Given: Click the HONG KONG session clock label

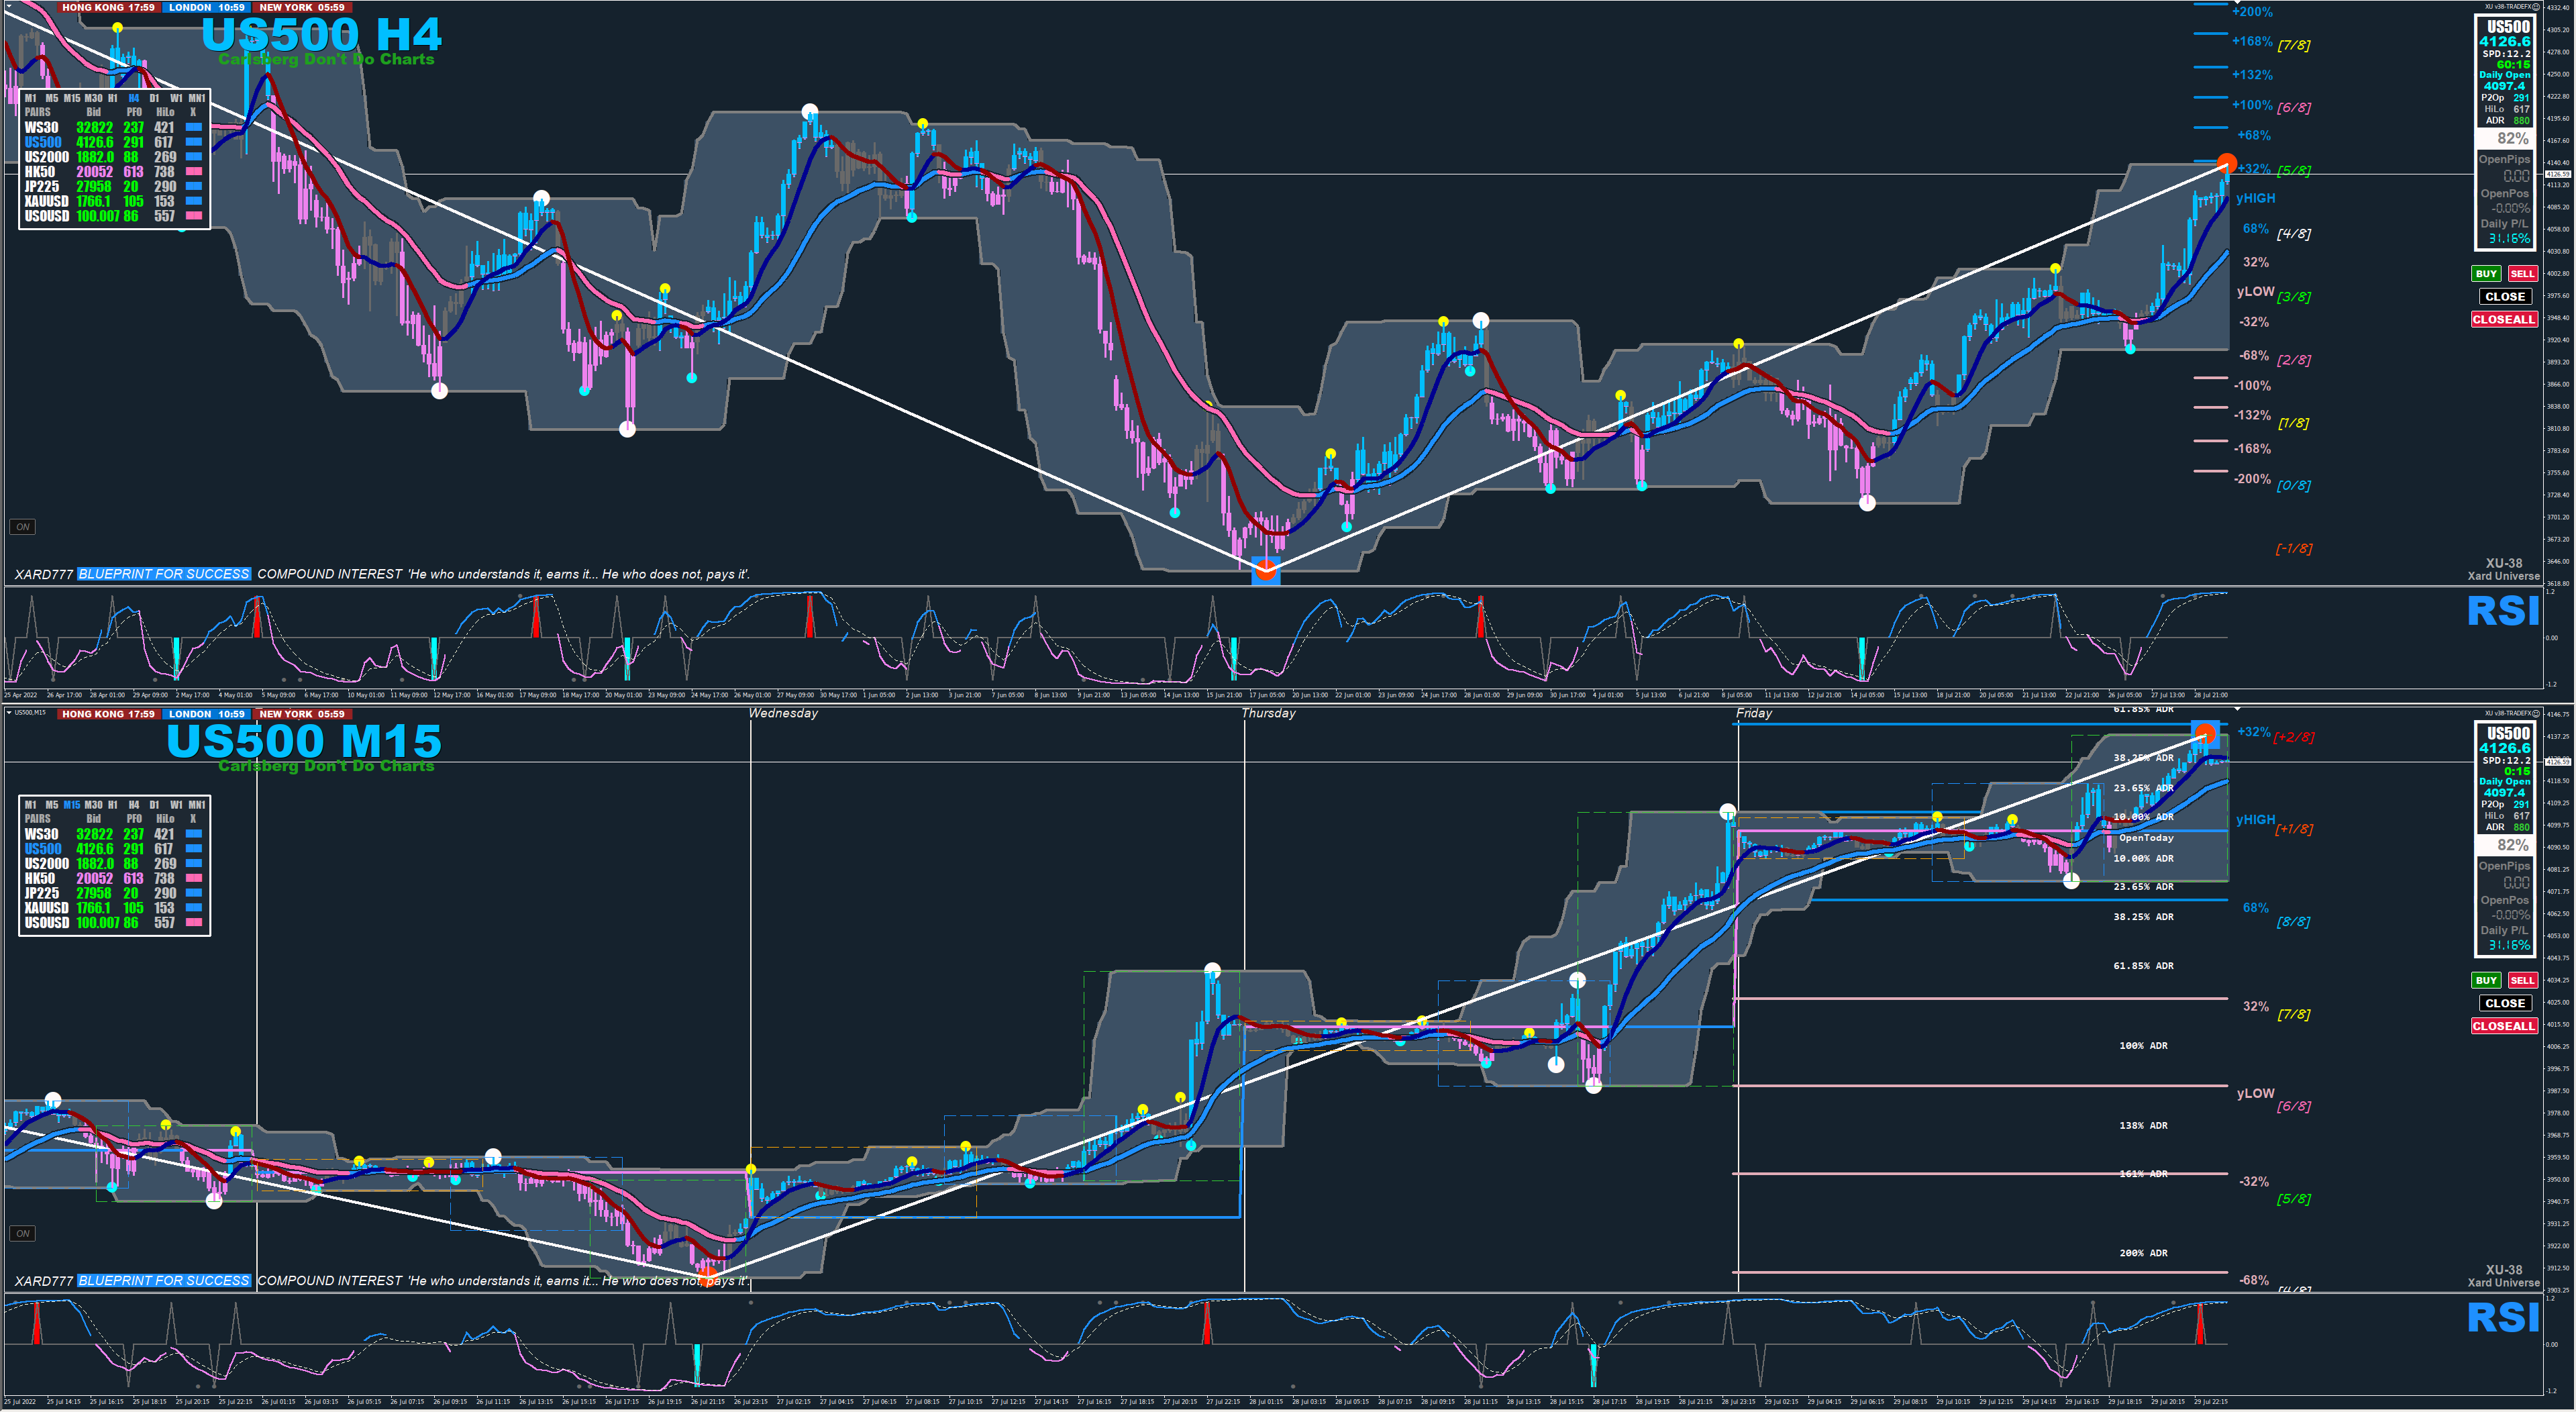Looking at the screenshot, I should coord(108,7).
